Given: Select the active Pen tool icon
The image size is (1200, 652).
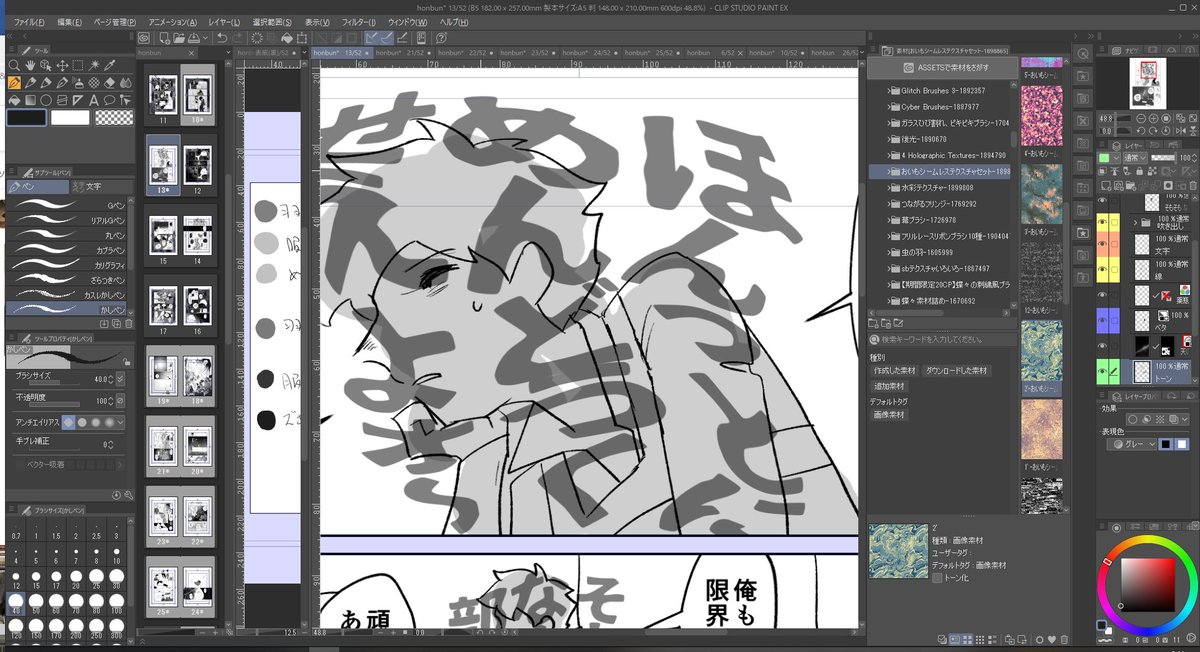Looking at the screenshot, I should click(15, 83).
